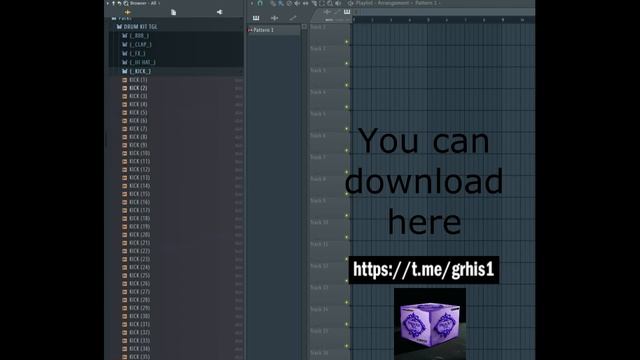Select the KICK (1) sample

tap(138, 80)
